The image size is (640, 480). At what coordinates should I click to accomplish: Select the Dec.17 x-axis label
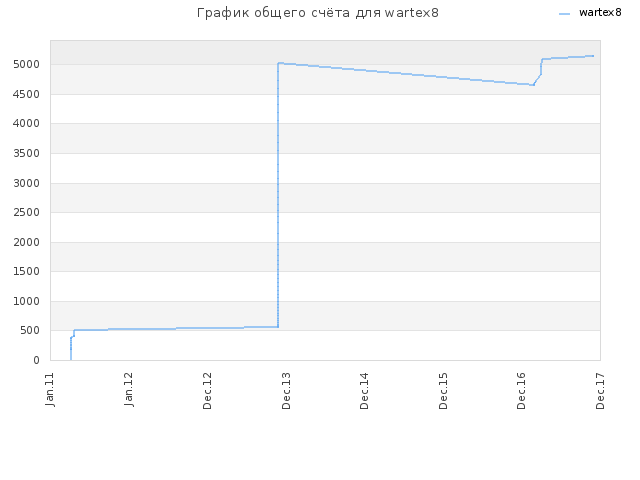pyautogui.click(x=600, y=391)
